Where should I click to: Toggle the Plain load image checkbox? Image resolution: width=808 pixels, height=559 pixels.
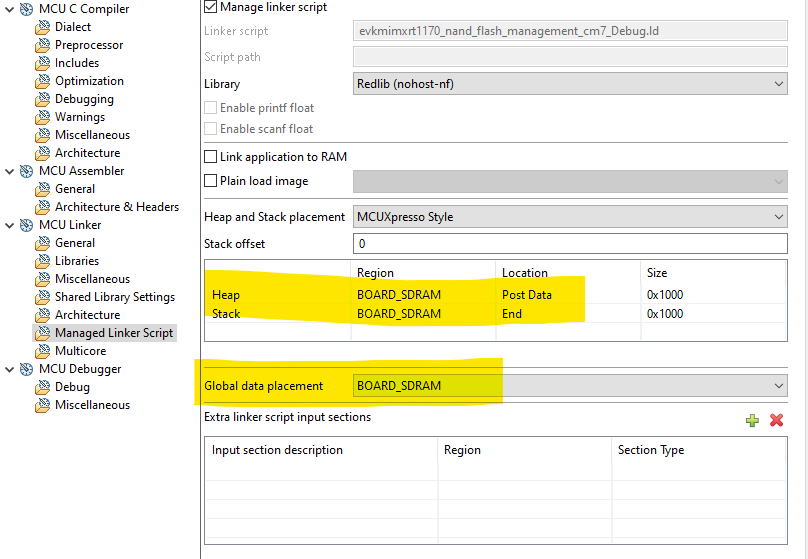[211, 181]
